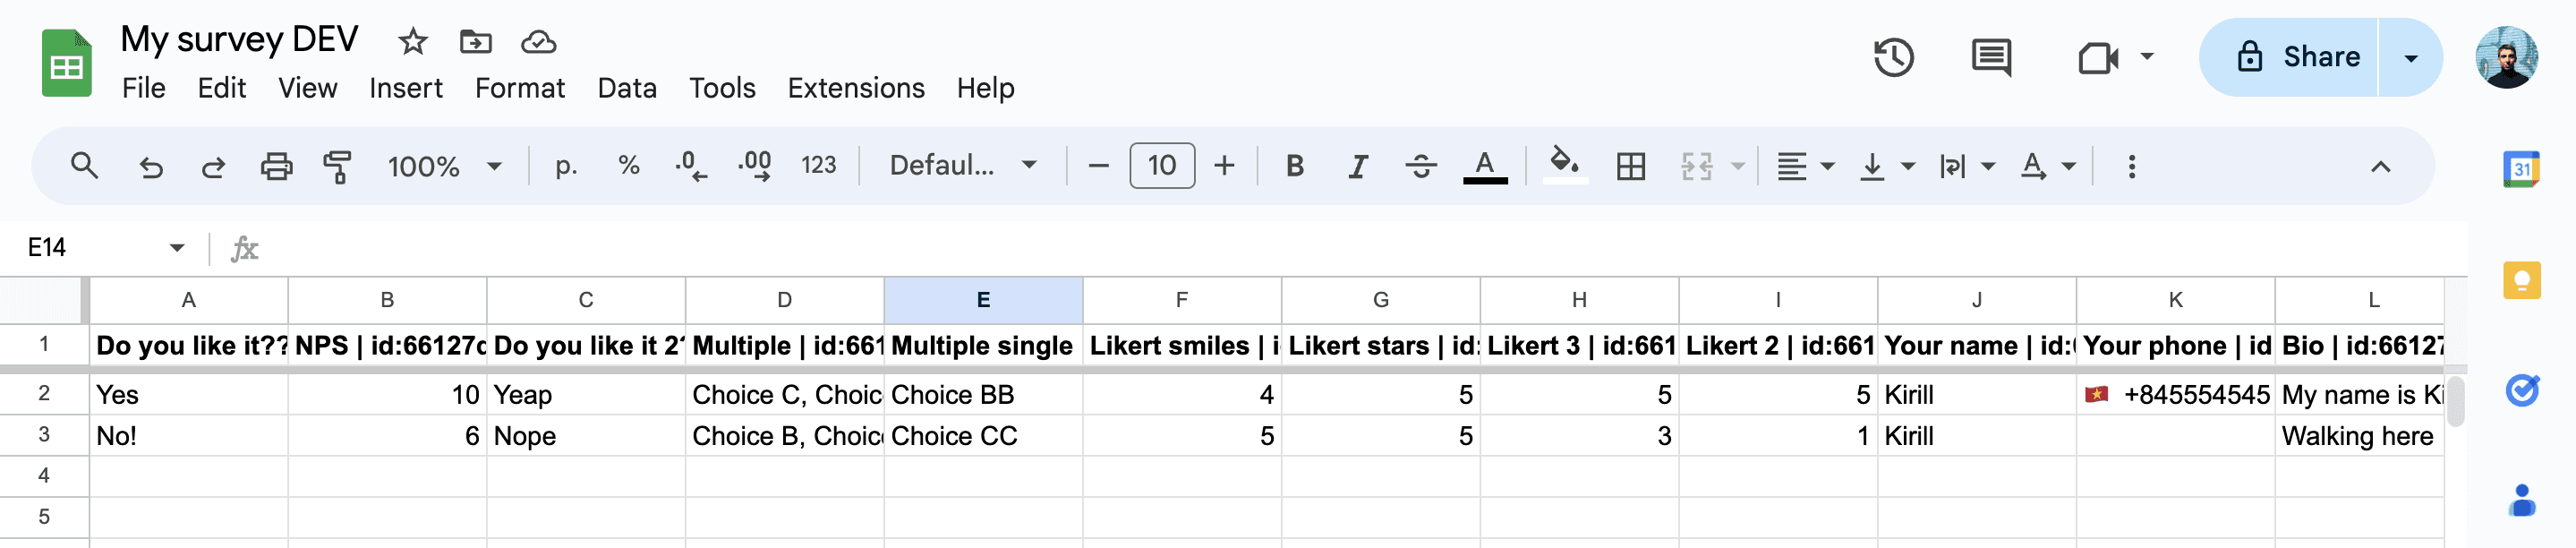Open version history

pyautogui.click(x=1896, y=57)
